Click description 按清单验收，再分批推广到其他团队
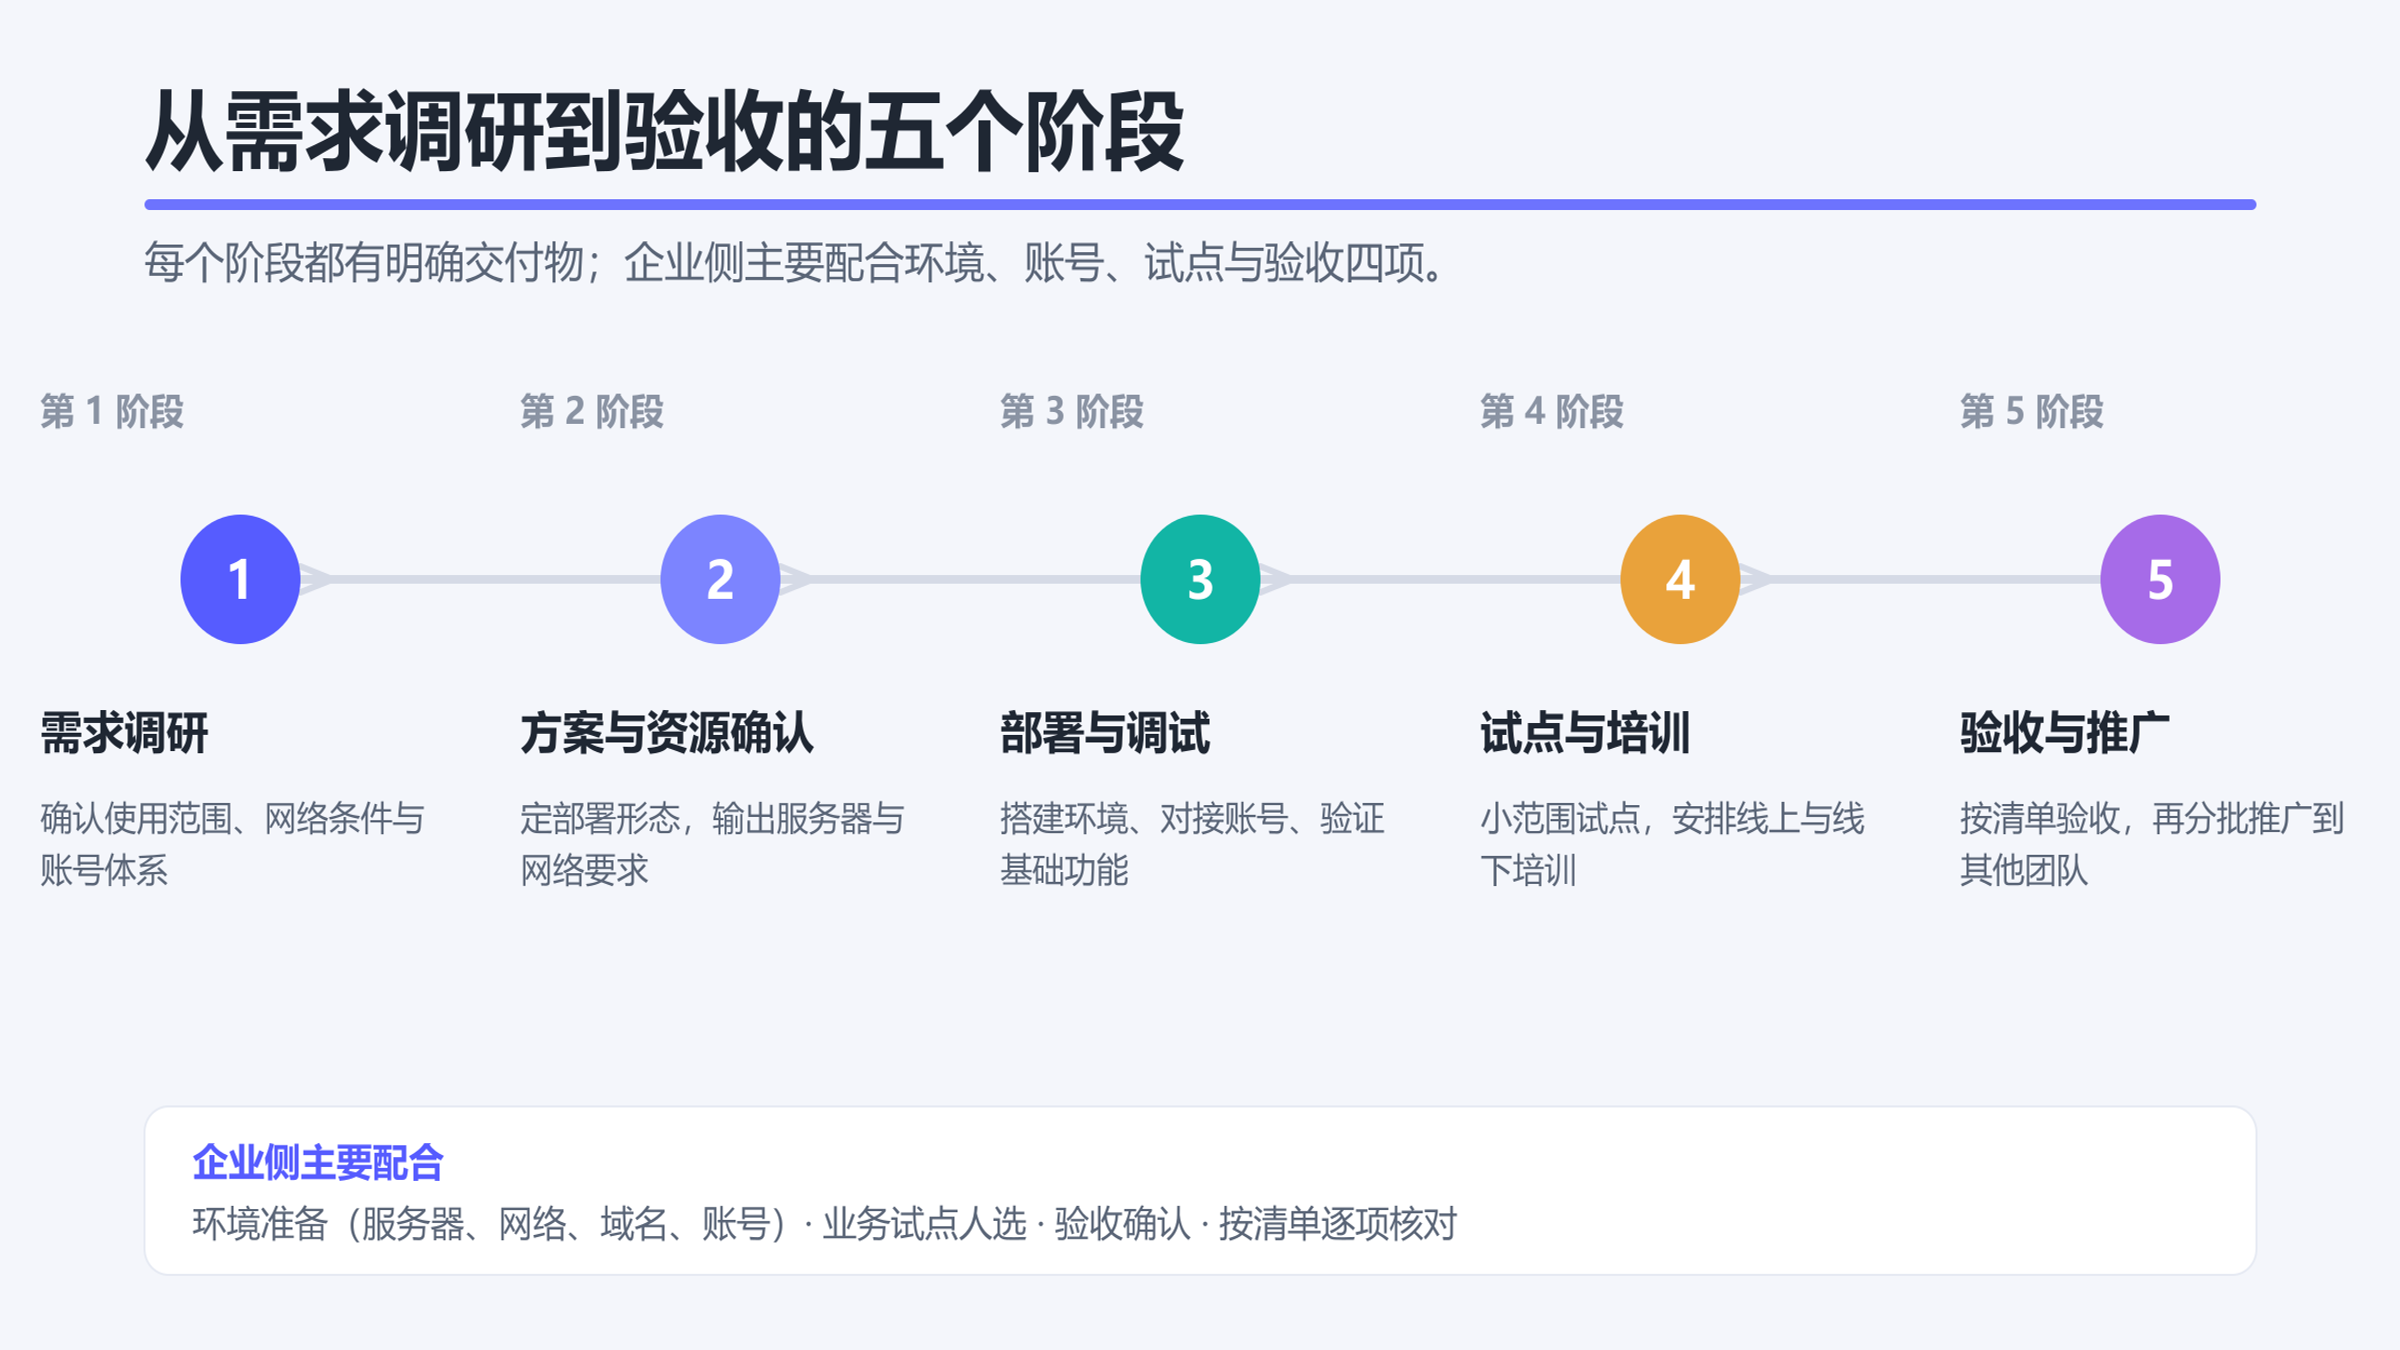 2152,844
